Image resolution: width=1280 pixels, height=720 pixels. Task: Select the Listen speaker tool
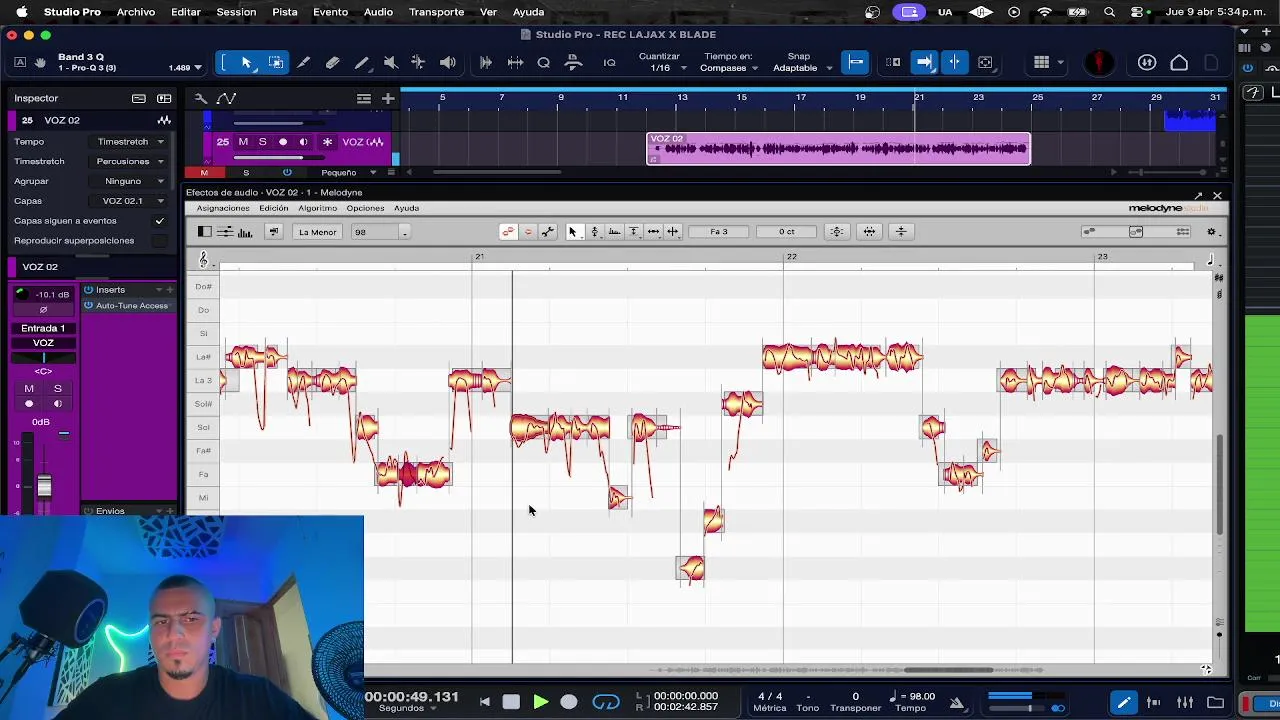coord(448,62)
